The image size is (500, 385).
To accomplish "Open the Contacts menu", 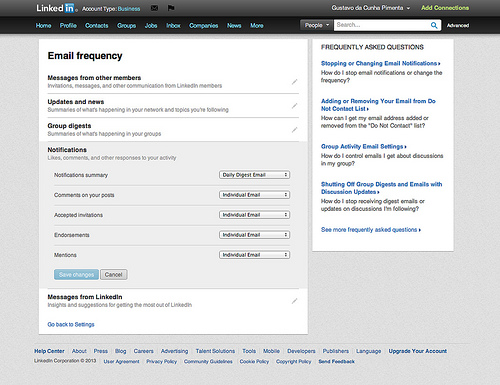I will (97, 25).
